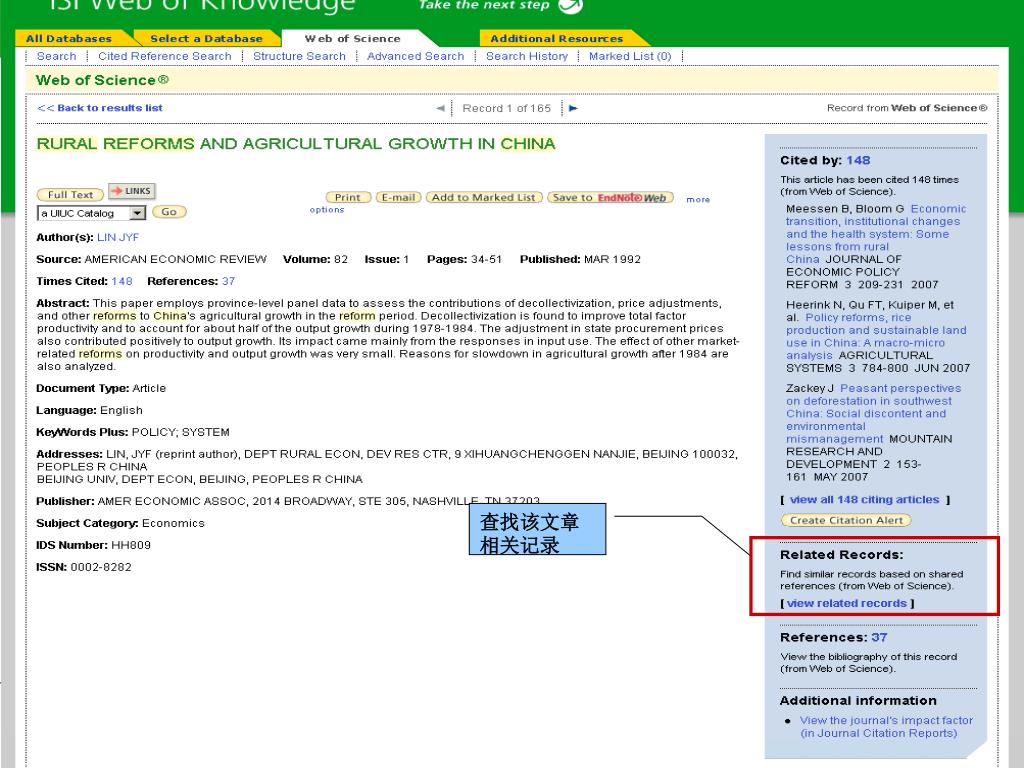Click author link LIN JYF
Screen dimensions: 1024x768
pos(118,237)
